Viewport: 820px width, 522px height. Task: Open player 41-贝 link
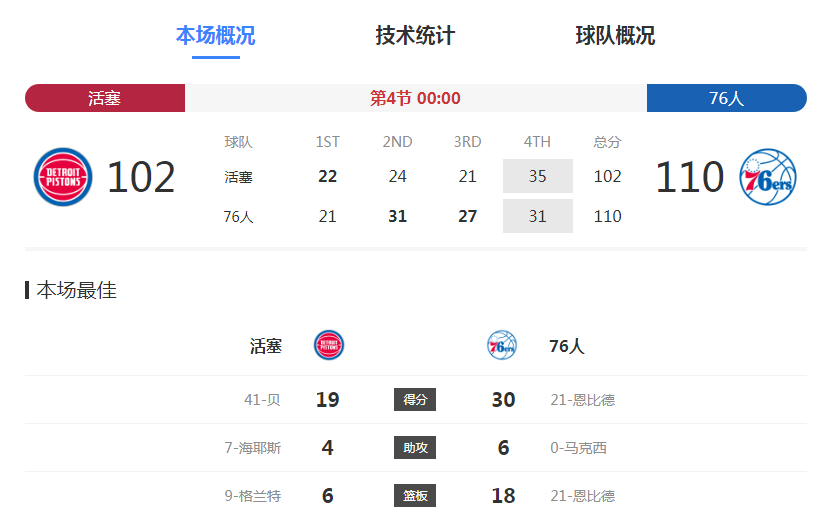tap(262, 400)
